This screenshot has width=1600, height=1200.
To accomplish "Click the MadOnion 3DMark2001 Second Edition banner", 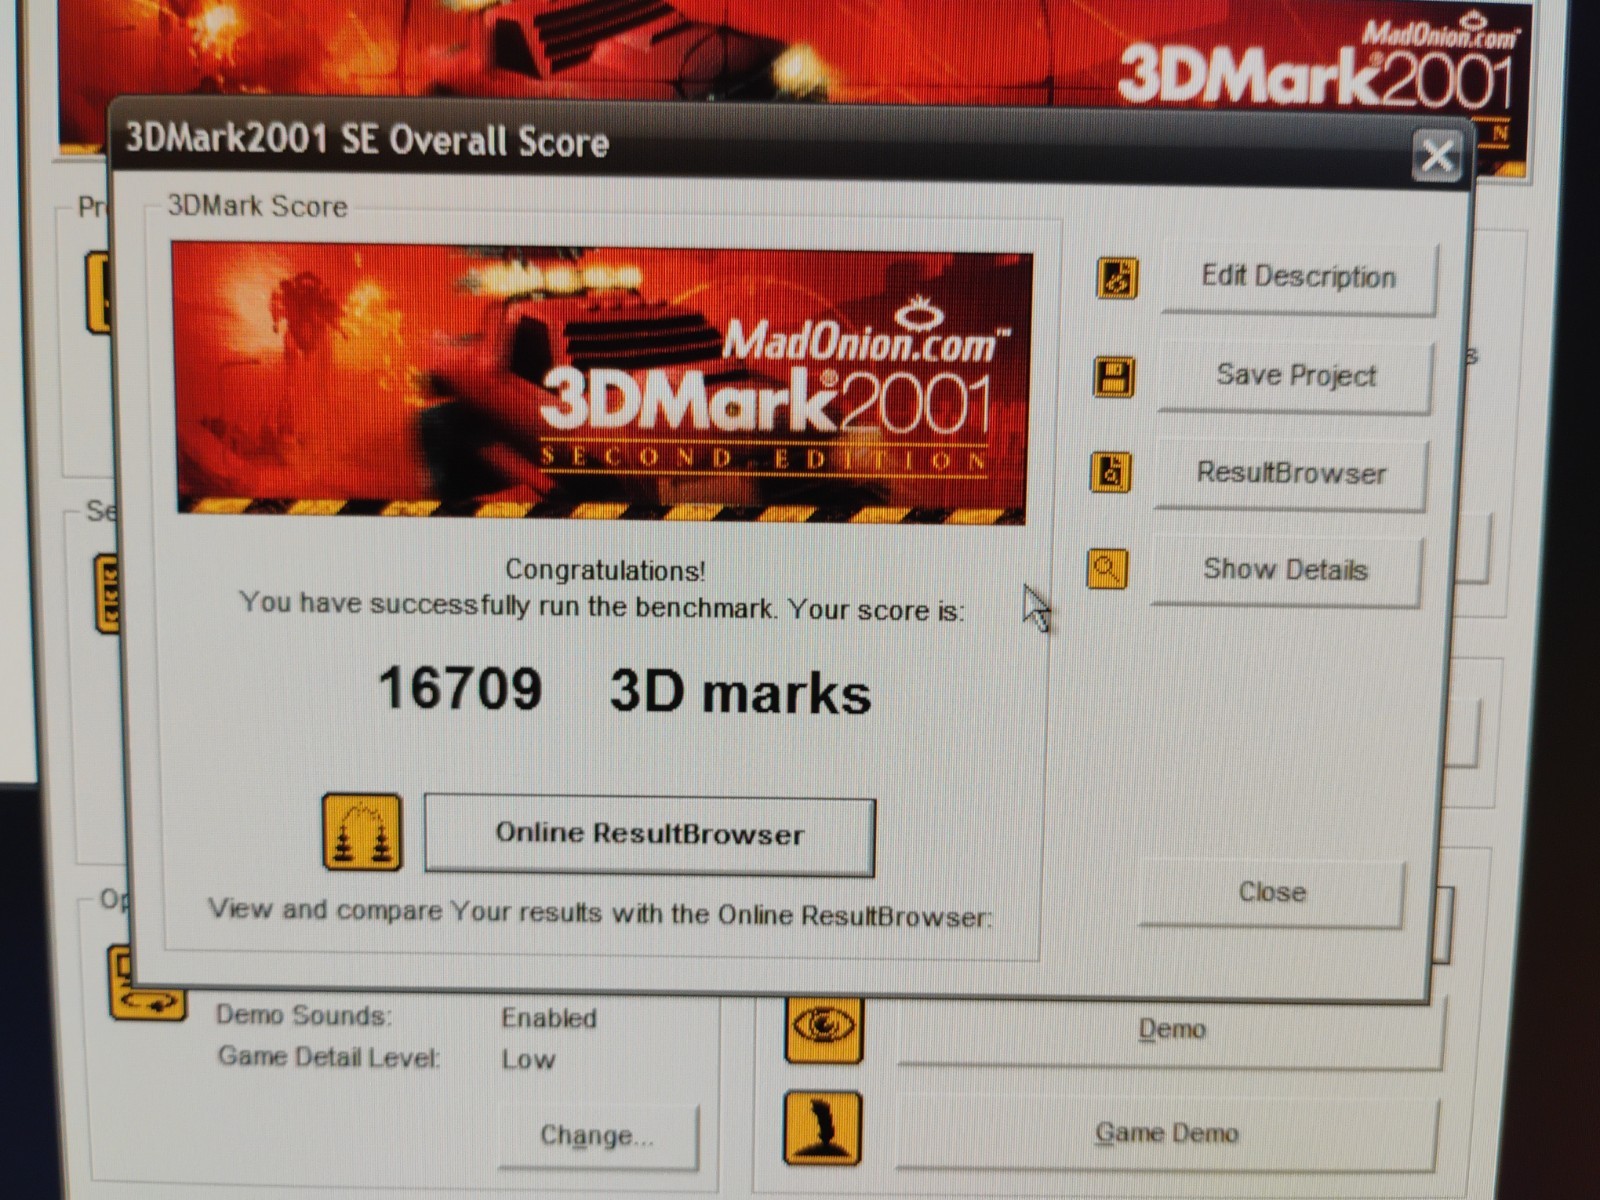I will [x=602, y=381].
